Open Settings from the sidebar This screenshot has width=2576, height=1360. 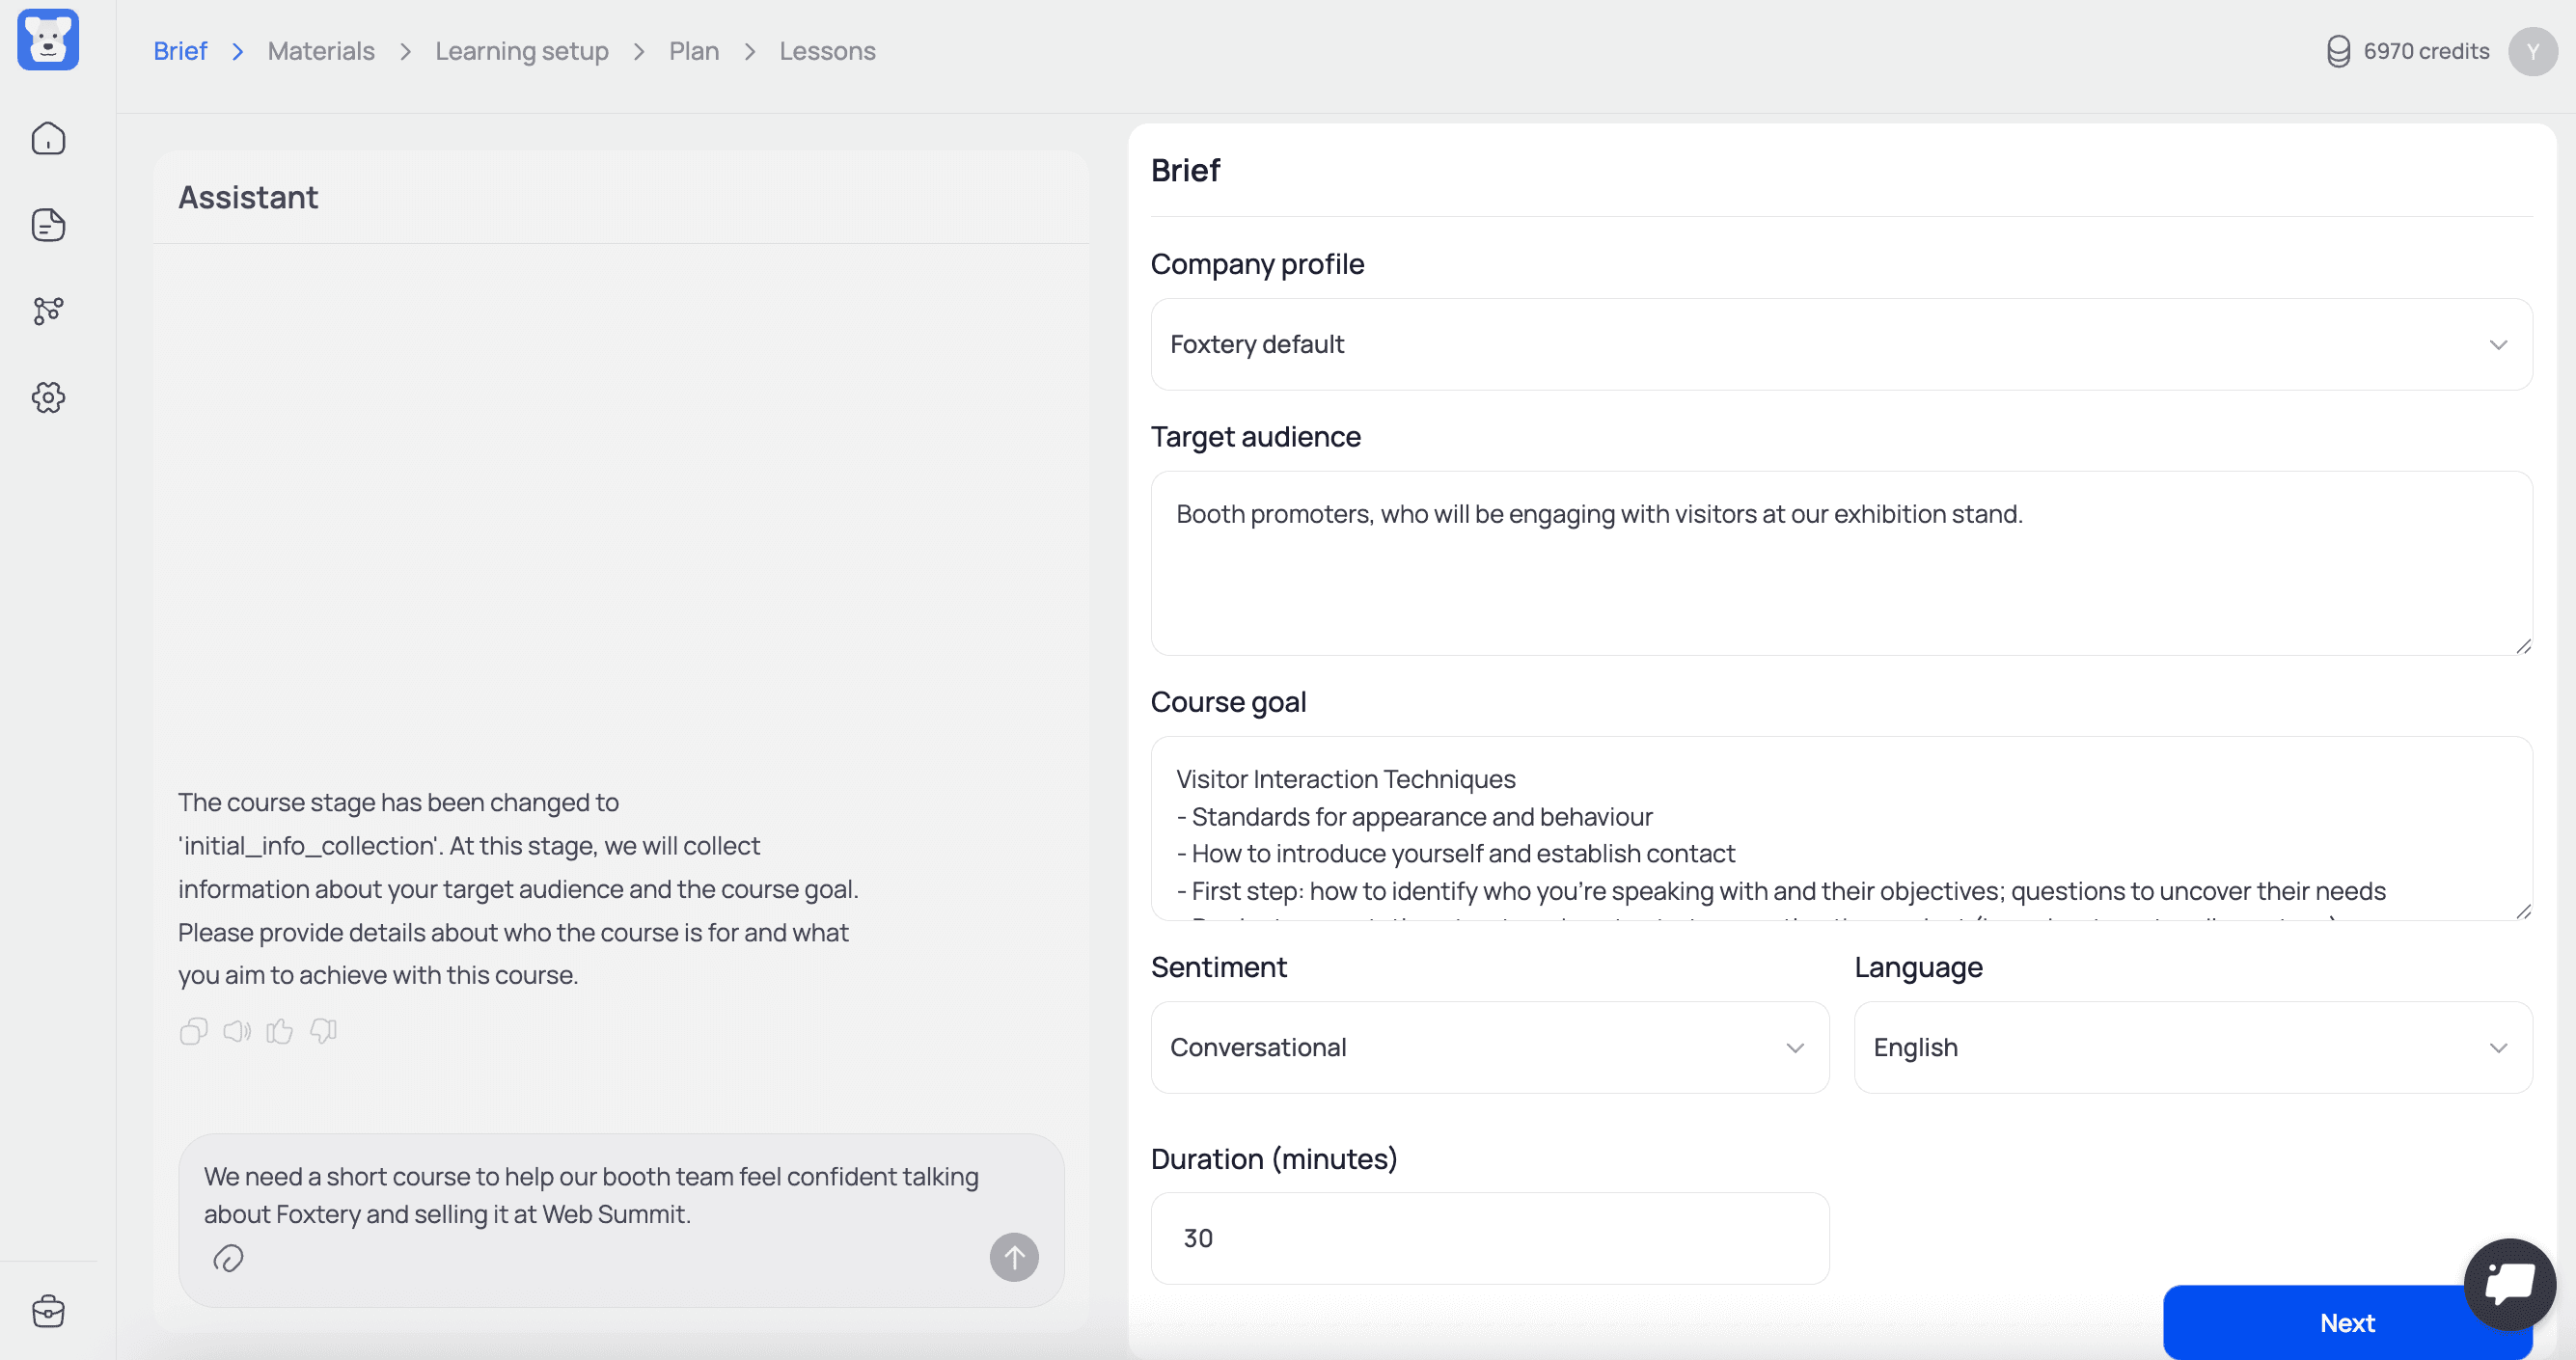pyautogui.click(x=48, y=397)
